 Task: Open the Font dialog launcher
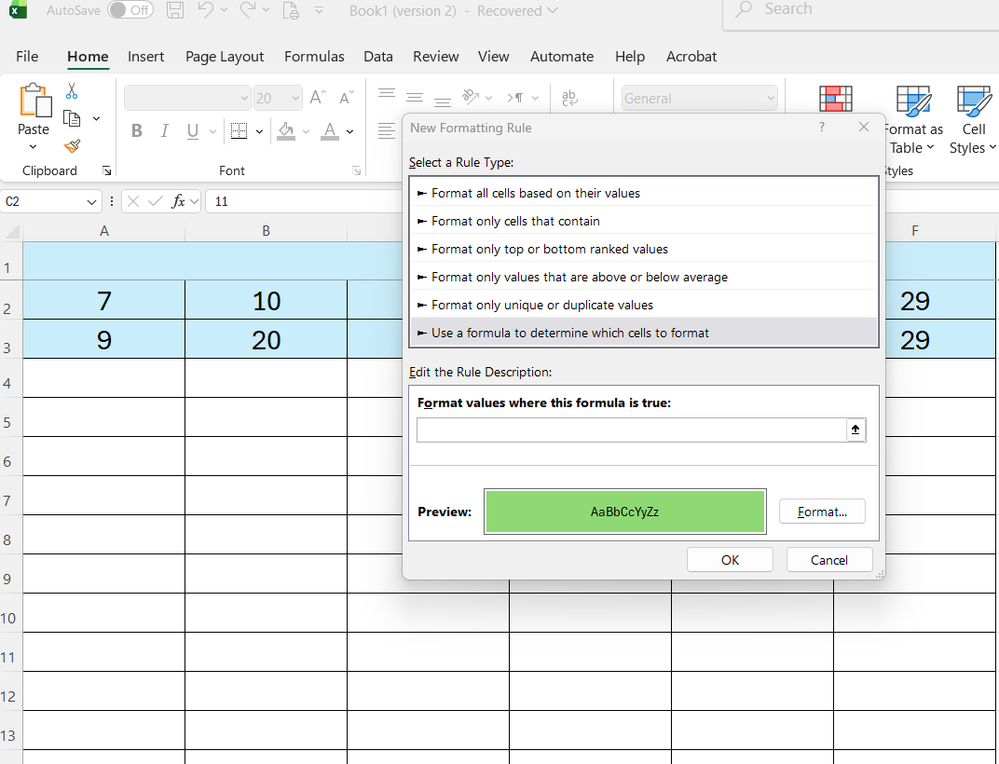click(356, 171)
